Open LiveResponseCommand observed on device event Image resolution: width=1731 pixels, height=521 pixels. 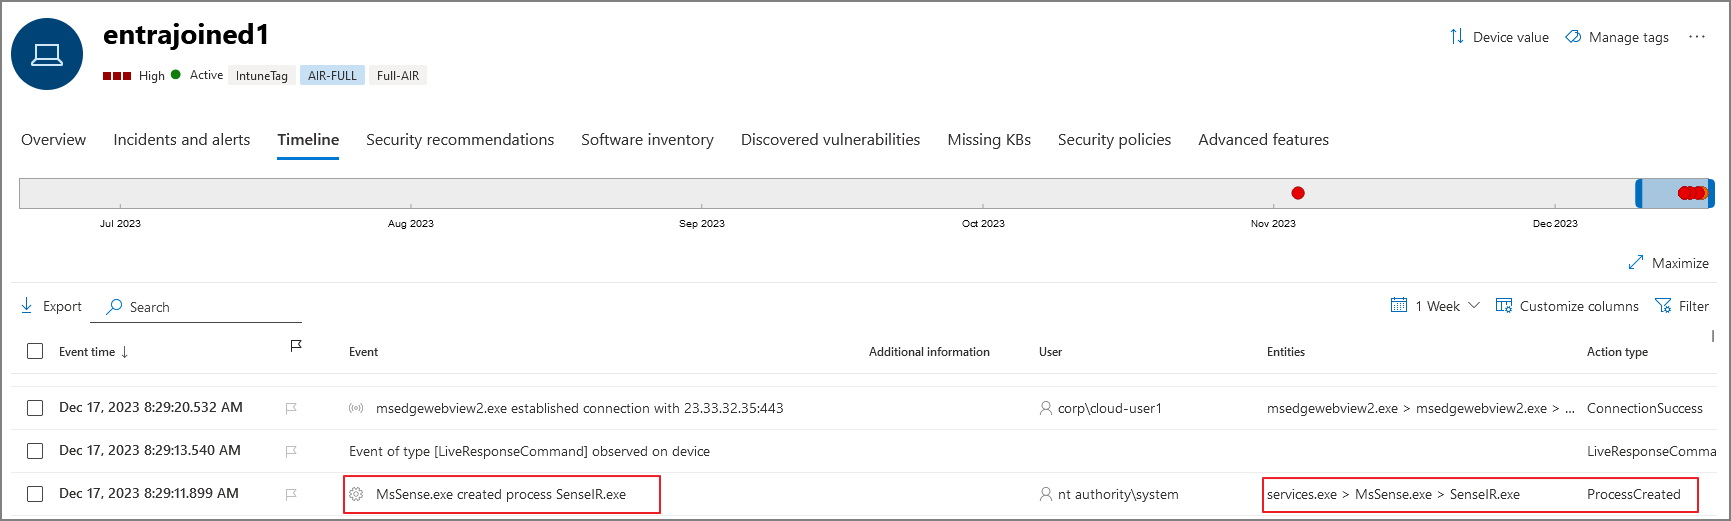click(529, 451)
